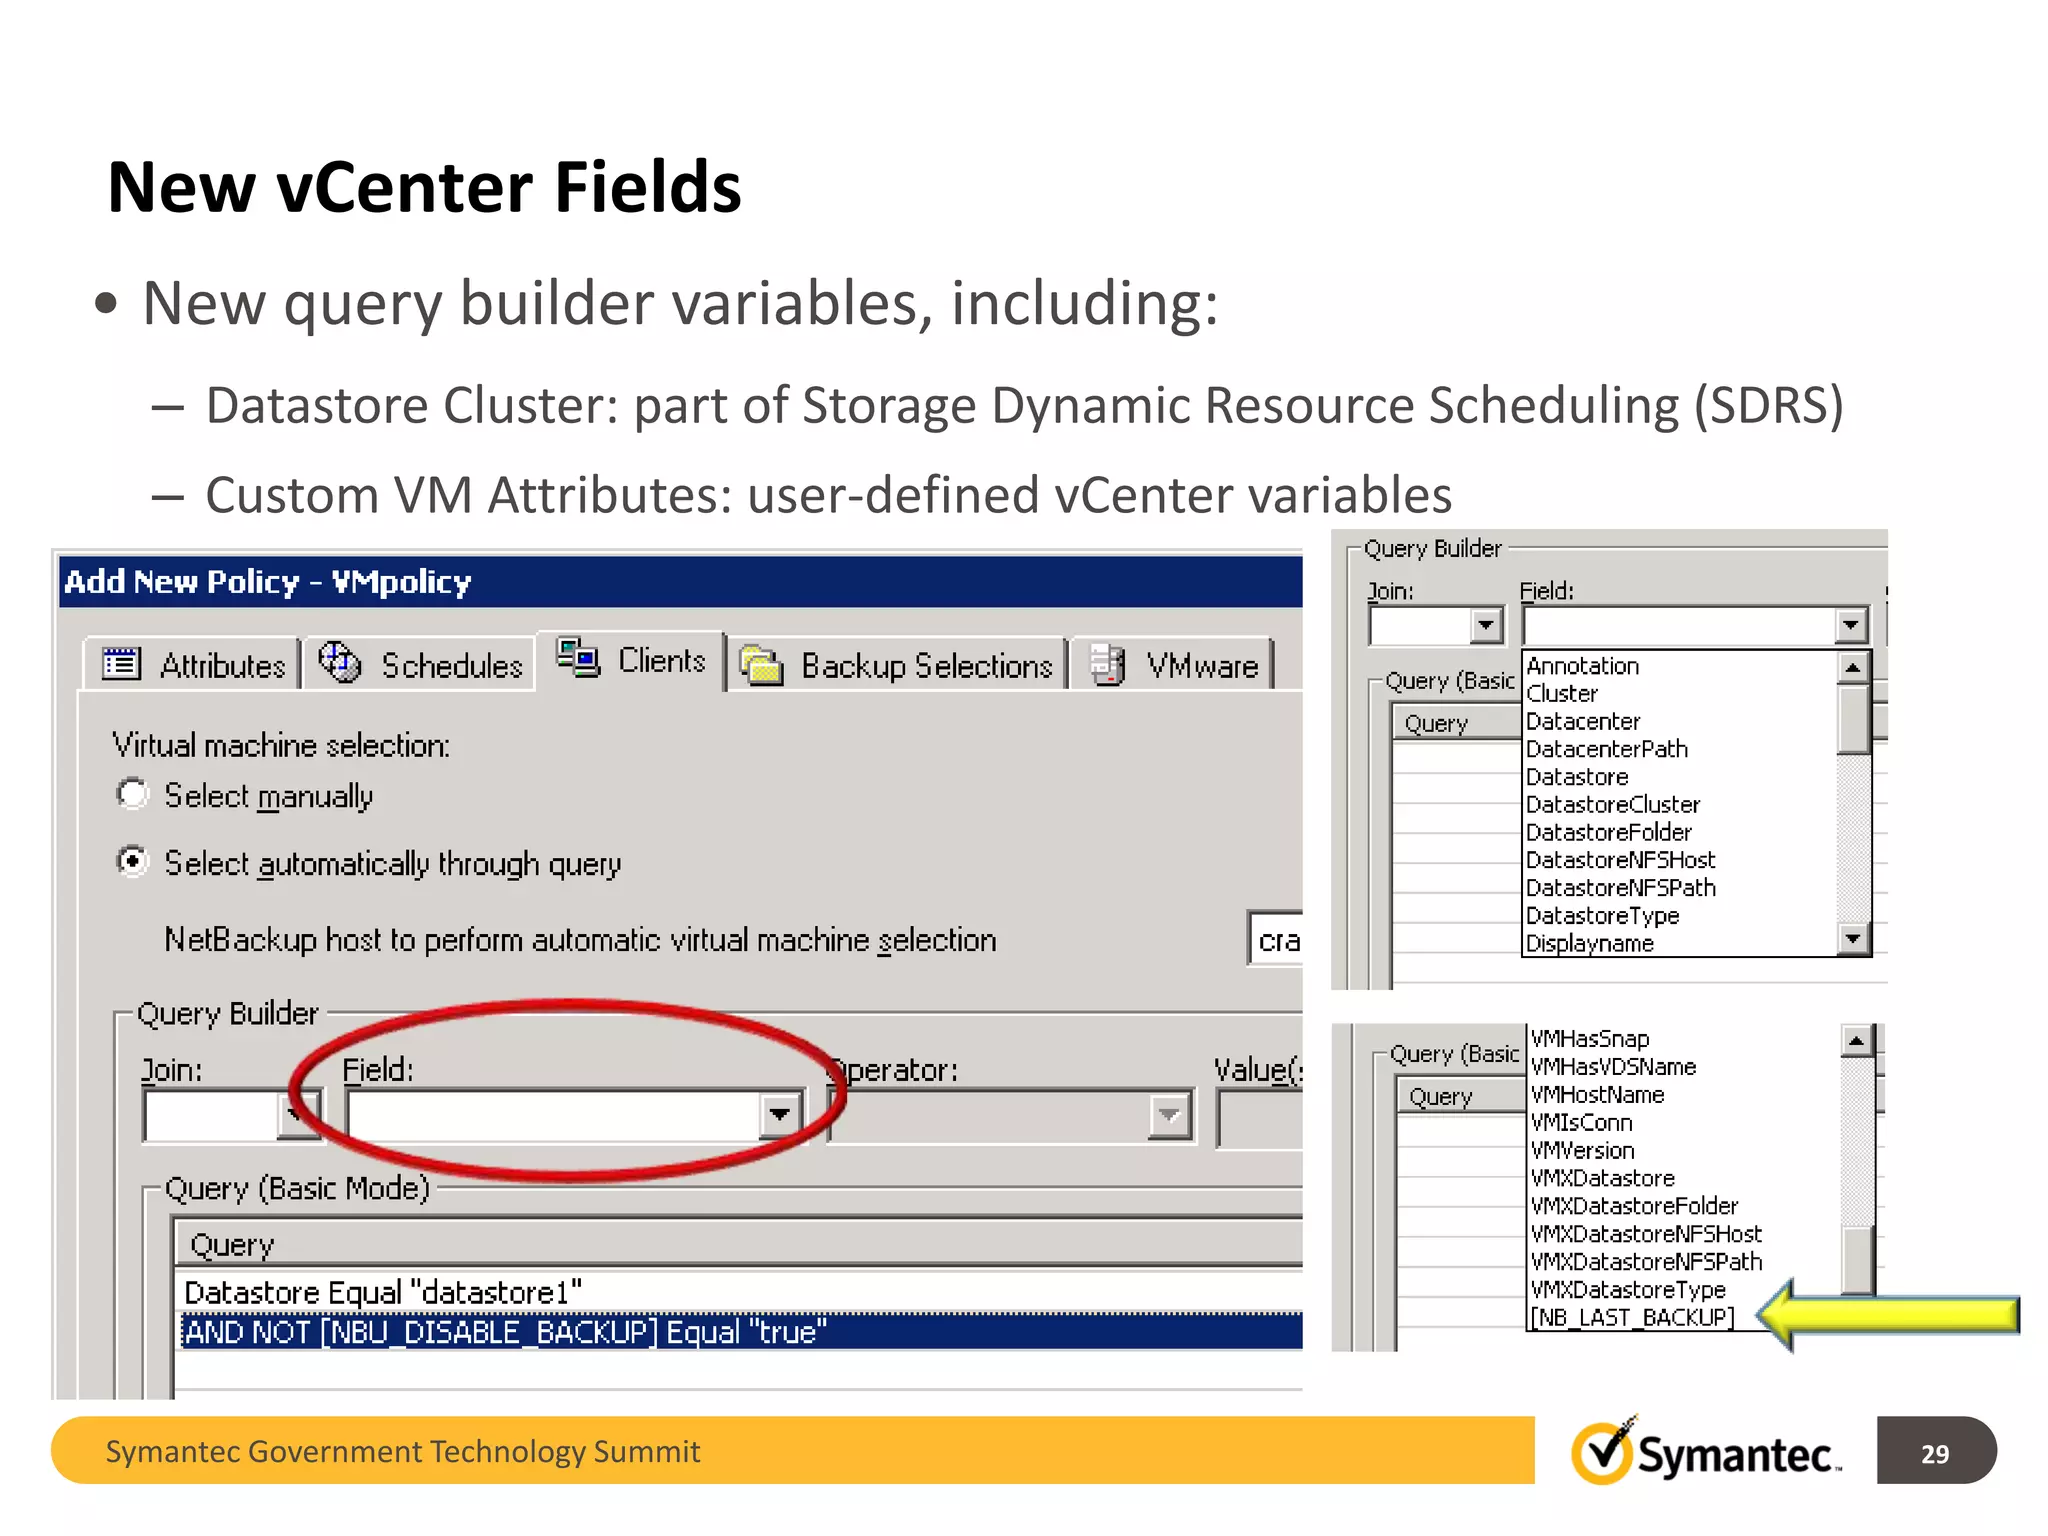The height and width of the screenshot is (1536, 2048).
Task: Click the Value(s) input field
Action: click(x=1260, y=1118)
